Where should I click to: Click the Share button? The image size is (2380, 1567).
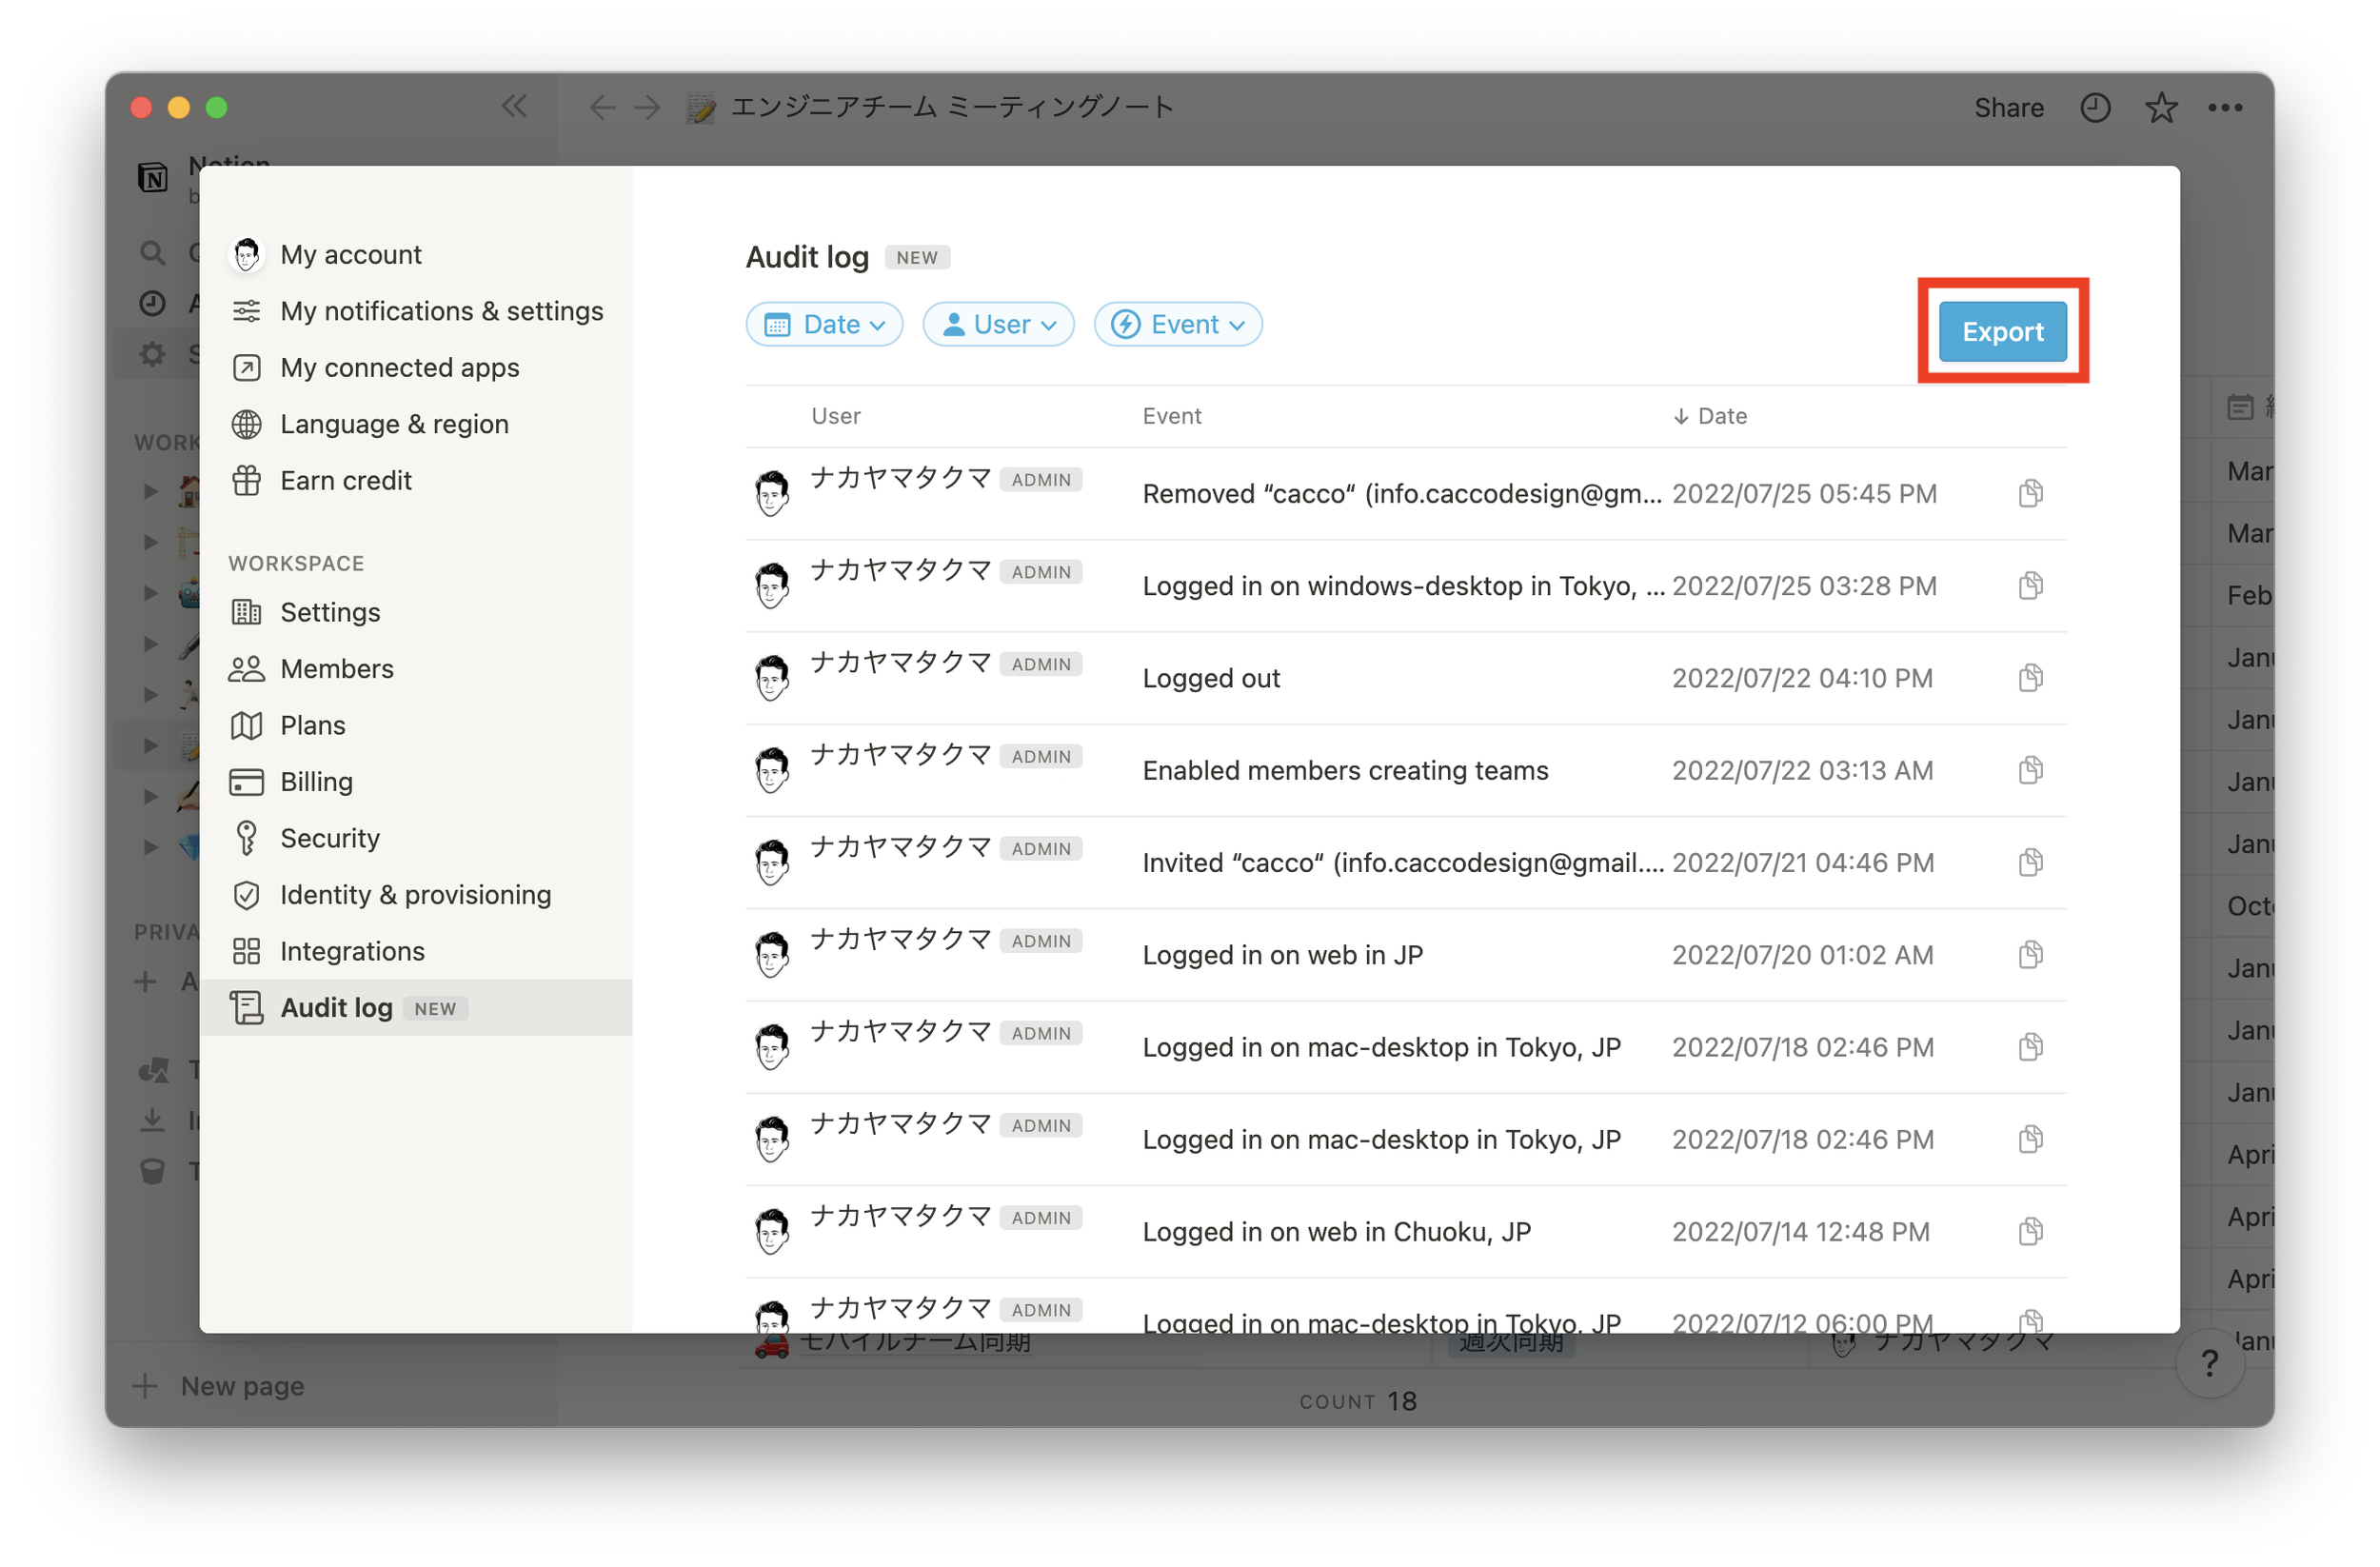pos(2008,107)
